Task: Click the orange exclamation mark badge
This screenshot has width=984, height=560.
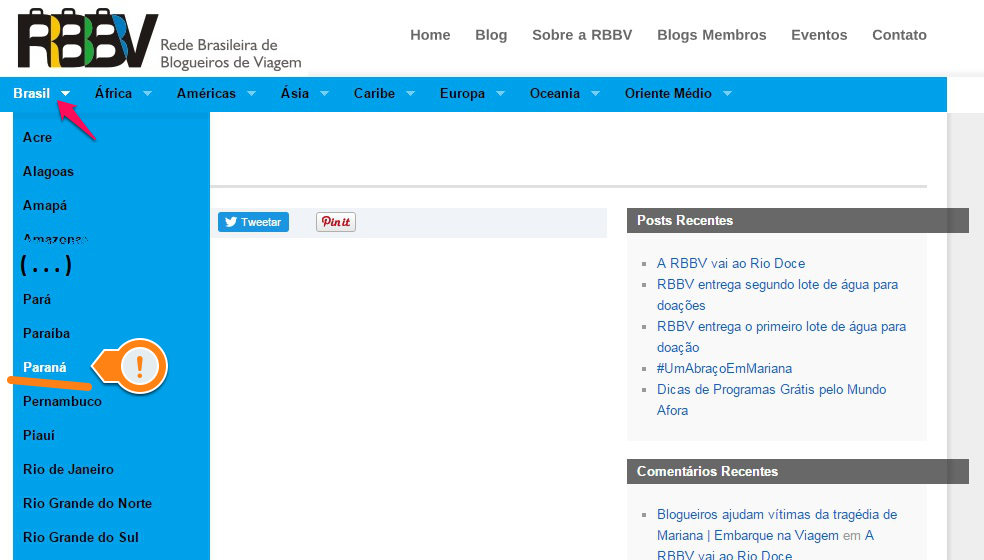Action: tap(139, 367)
